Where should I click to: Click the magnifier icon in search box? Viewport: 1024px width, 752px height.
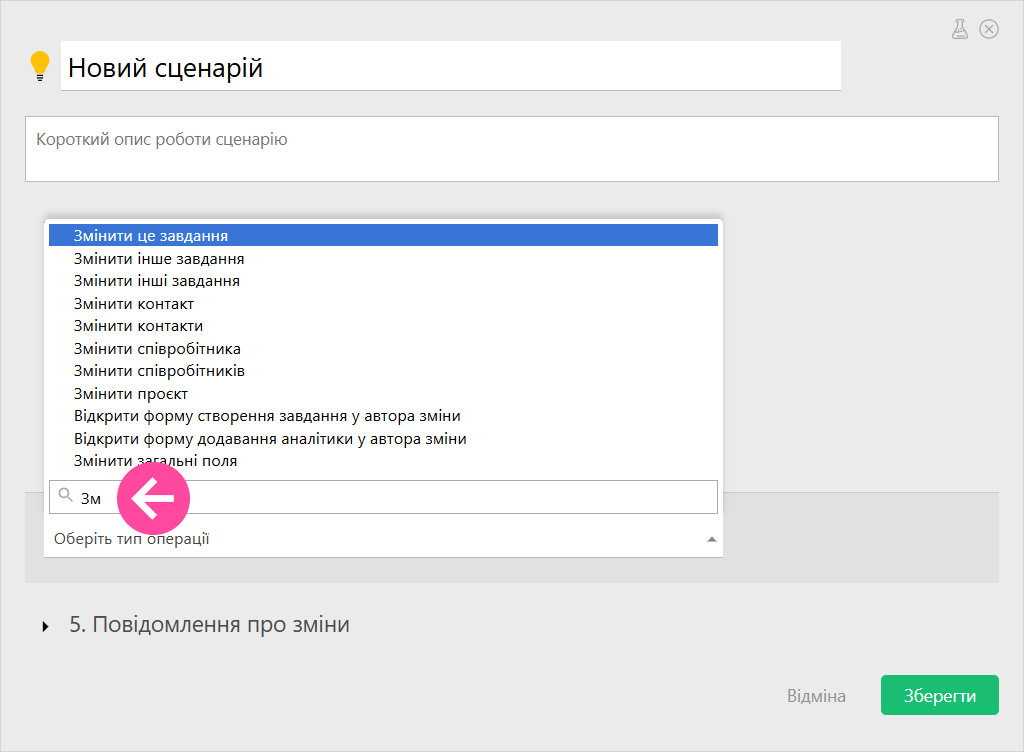(x=66, y=496)
